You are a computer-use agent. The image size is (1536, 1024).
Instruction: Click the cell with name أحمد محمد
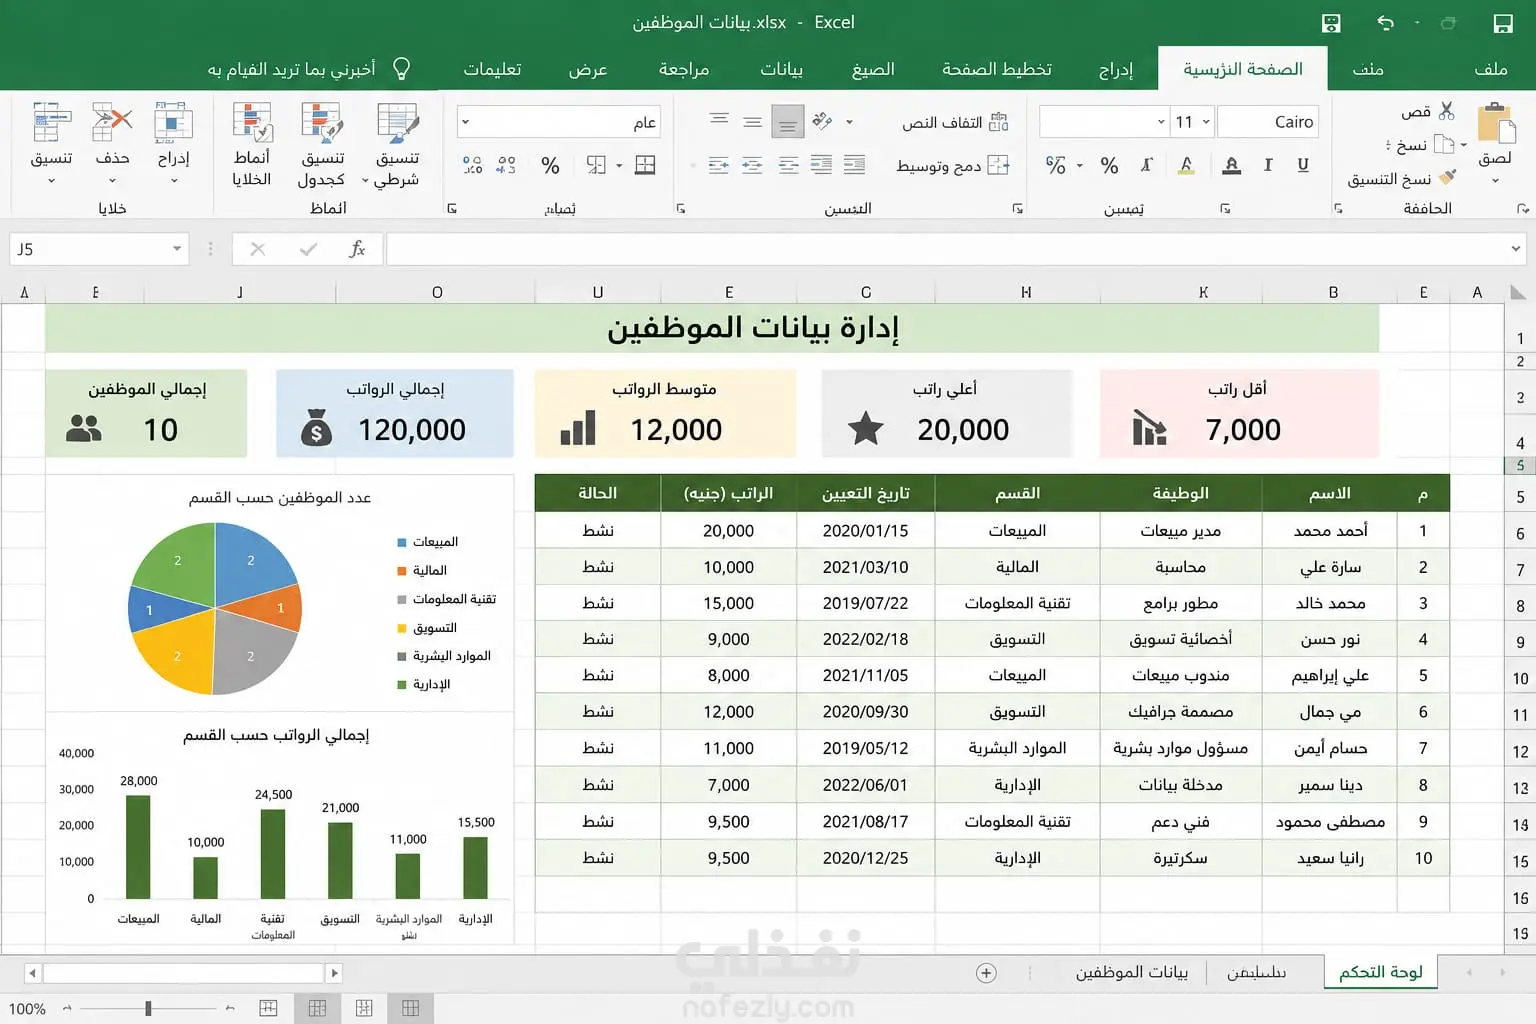coord(1330,531)
